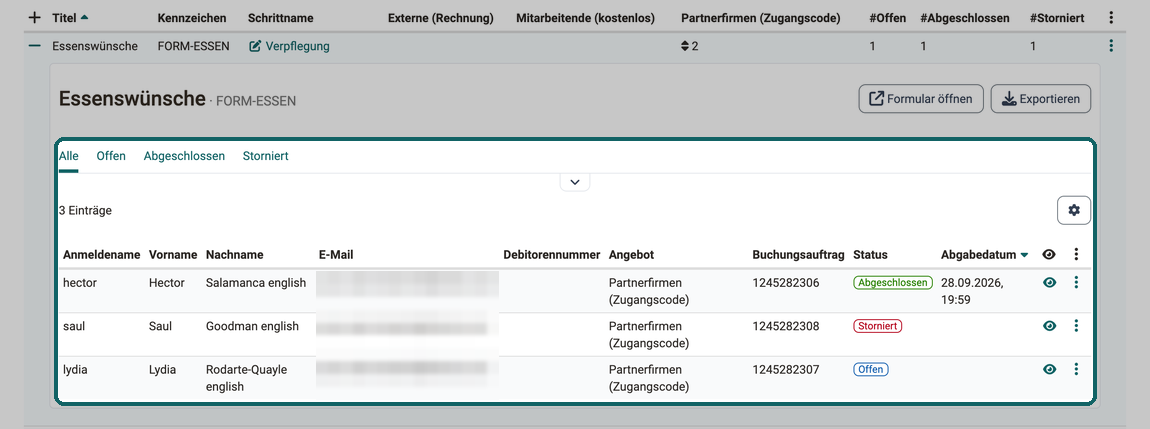This screenshot has height=429, width=1150.
Task: Switch to the Abgeschlossen tab
Action: click(184, 156)
